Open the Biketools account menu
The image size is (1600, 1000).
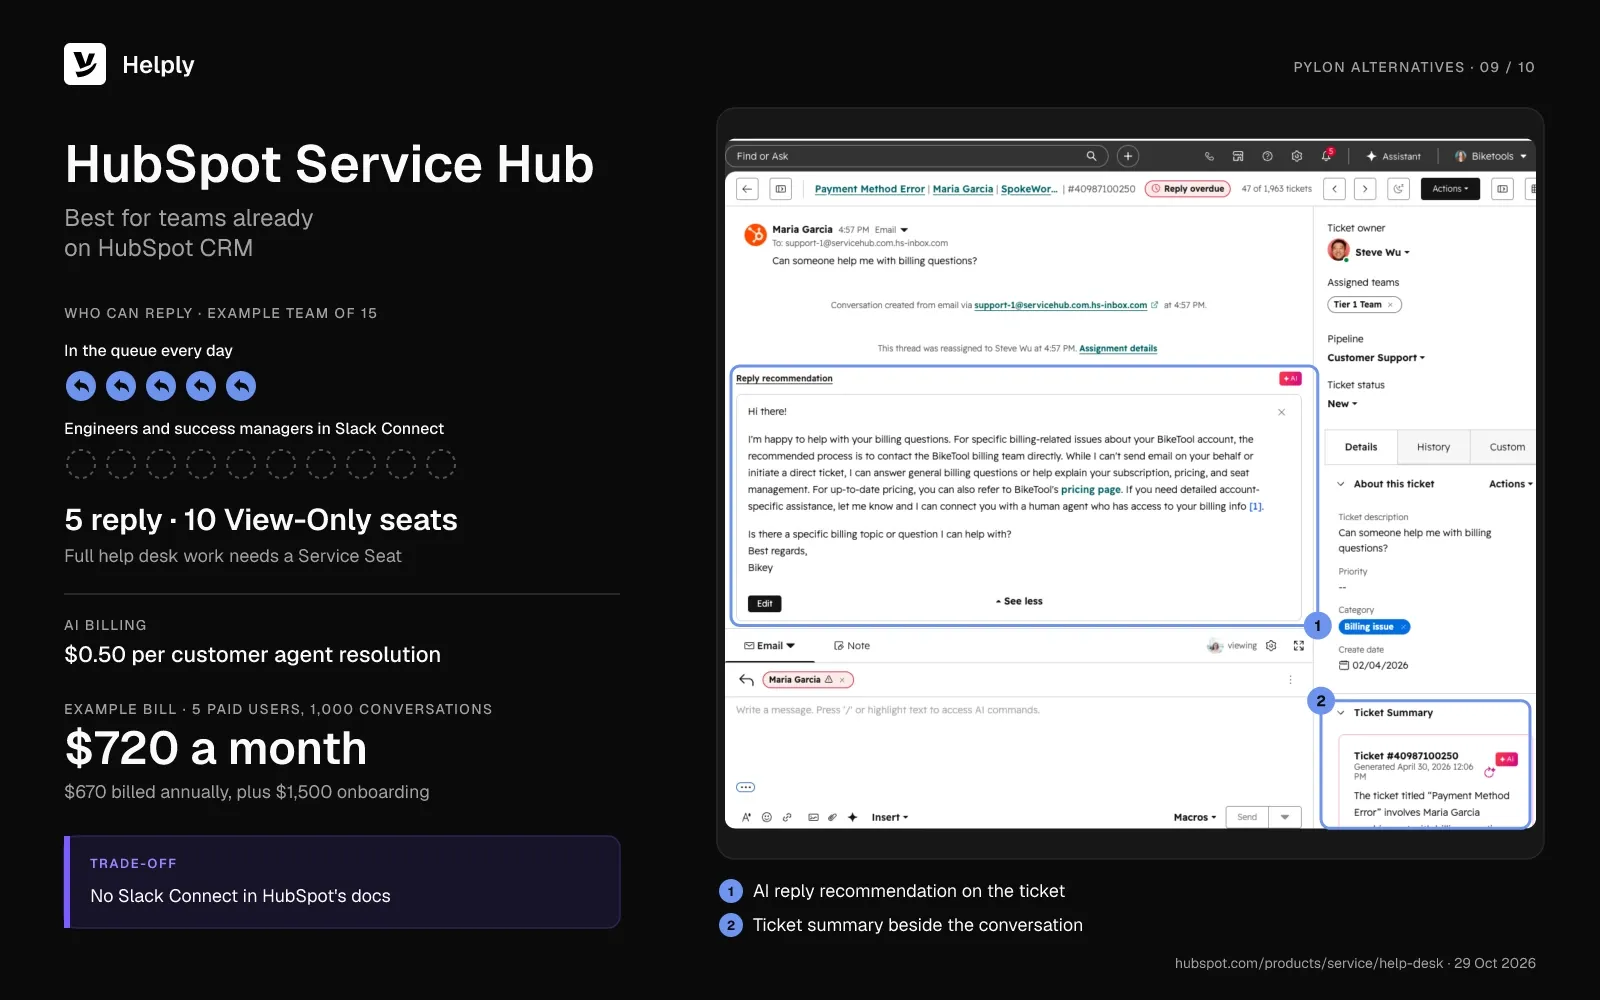click(x=1491, y=156)
